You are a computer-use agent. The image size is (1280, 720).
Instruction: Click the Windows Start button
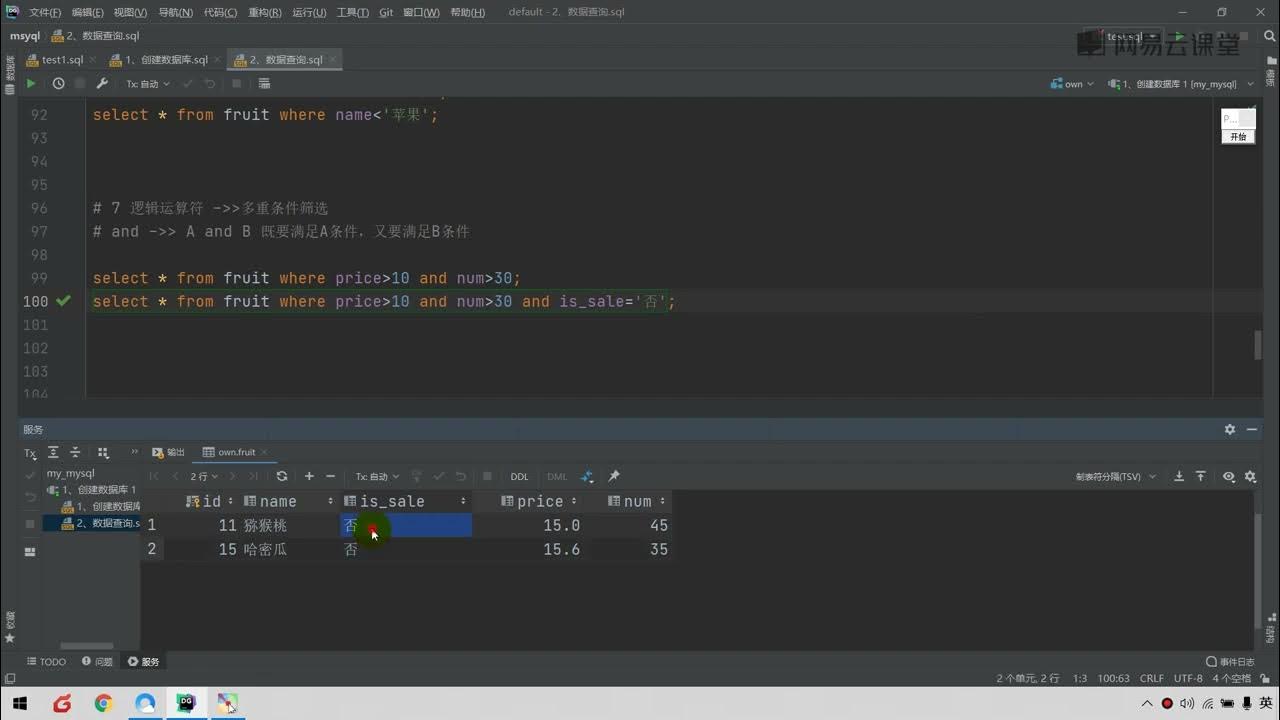tap(19, 704)
